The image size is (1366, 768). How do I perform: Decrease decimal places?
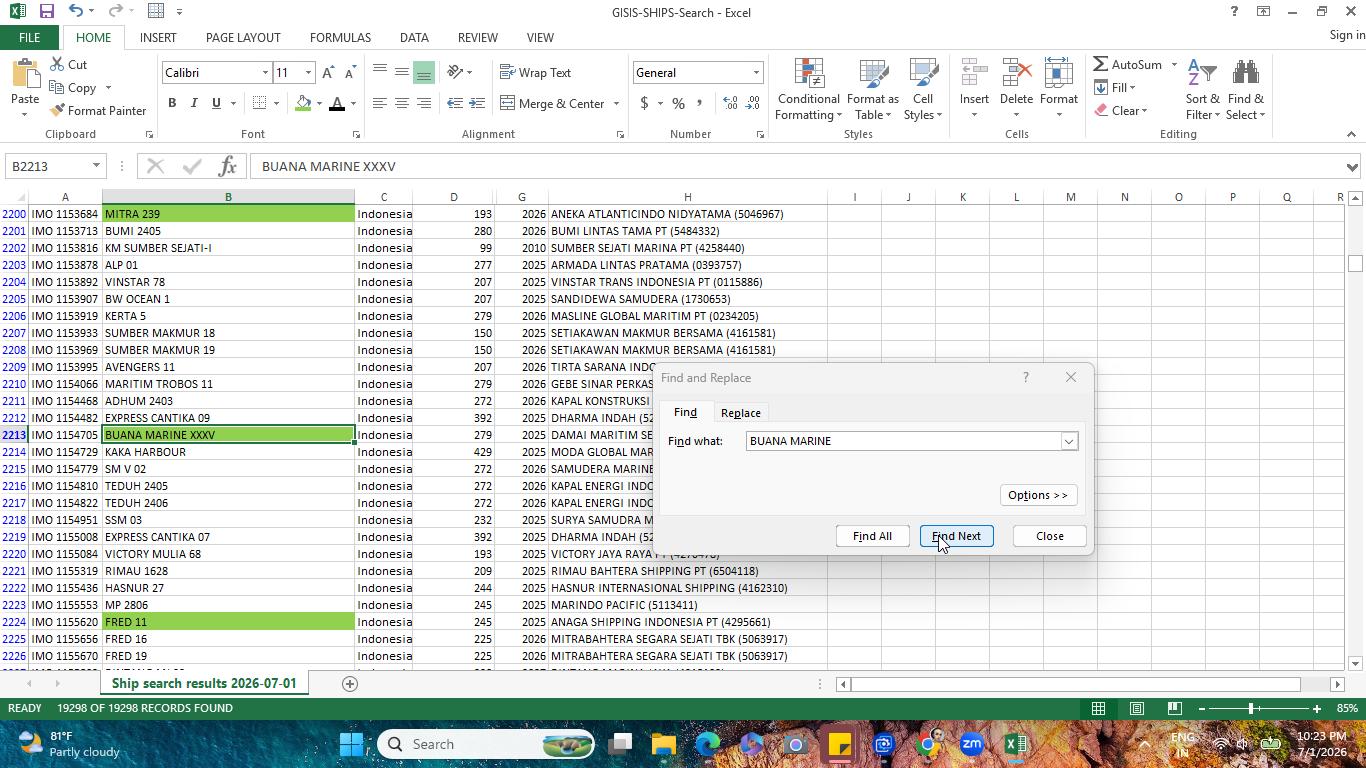751,104
